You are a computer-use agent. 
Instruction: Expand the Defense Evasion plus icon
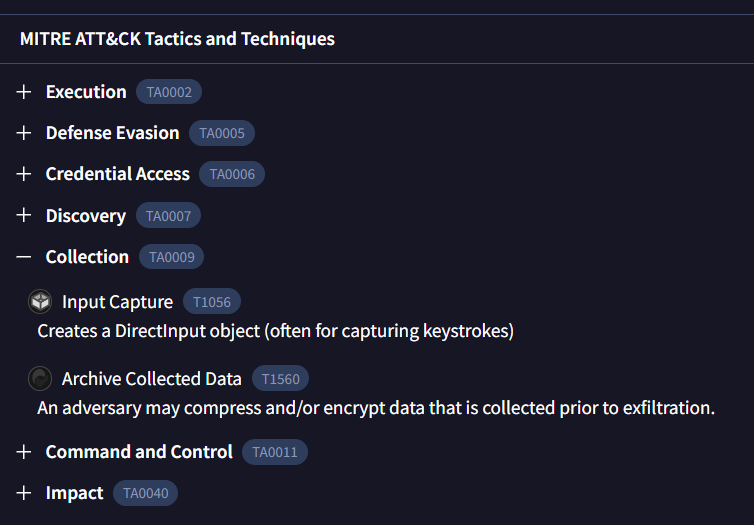25,133
